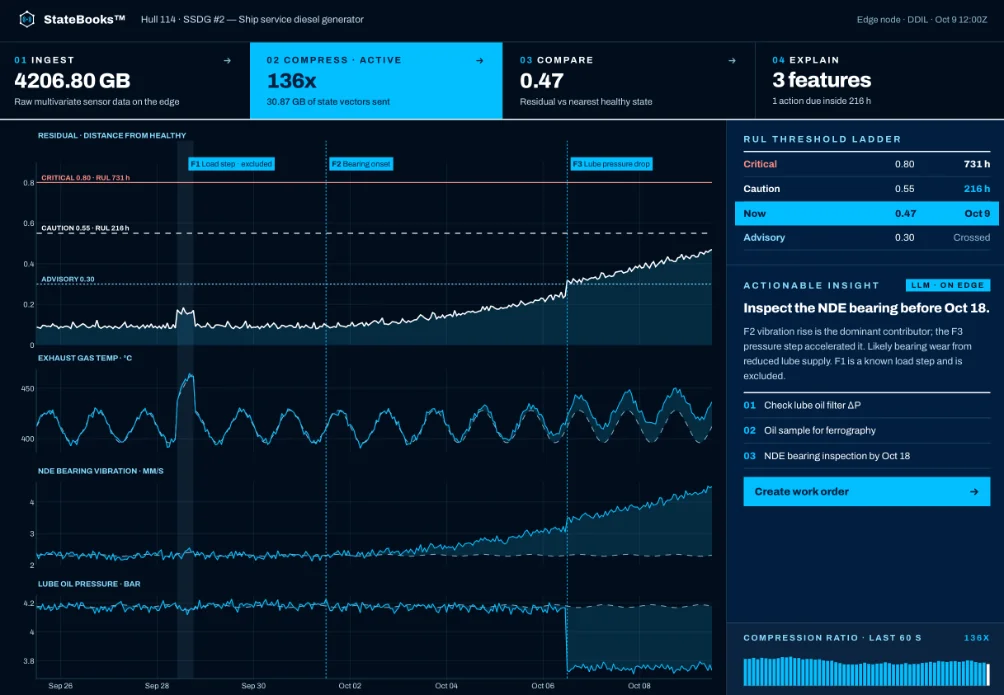Image resolution: width=1004 pixels, height=695 pixels.
Task: Click the arrow on the Compare card
Action: [x=732, y=61]
